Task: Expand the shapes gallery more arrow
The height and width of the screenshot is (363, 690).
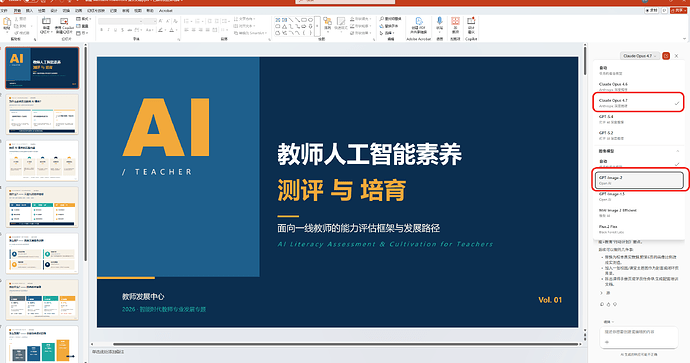Action: (317, 27)
